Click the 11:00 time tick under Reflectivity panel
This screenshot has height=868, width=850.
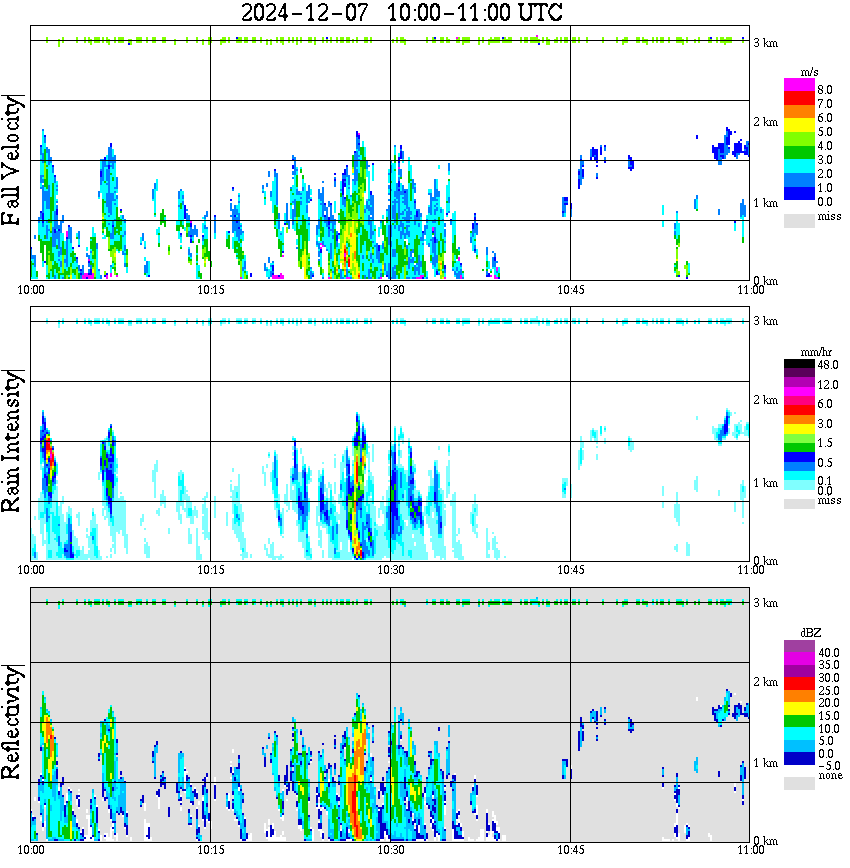click(x=750, y=850)
